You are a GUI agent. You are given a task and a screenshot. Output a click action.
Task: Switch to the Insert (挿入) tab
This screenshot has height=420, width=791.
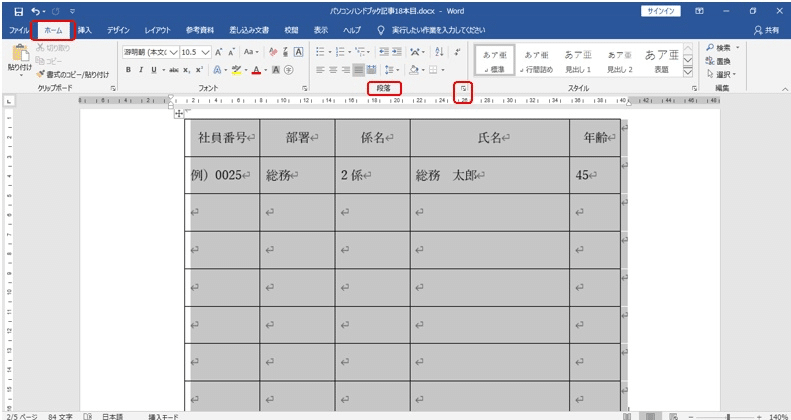pos(85,30)
